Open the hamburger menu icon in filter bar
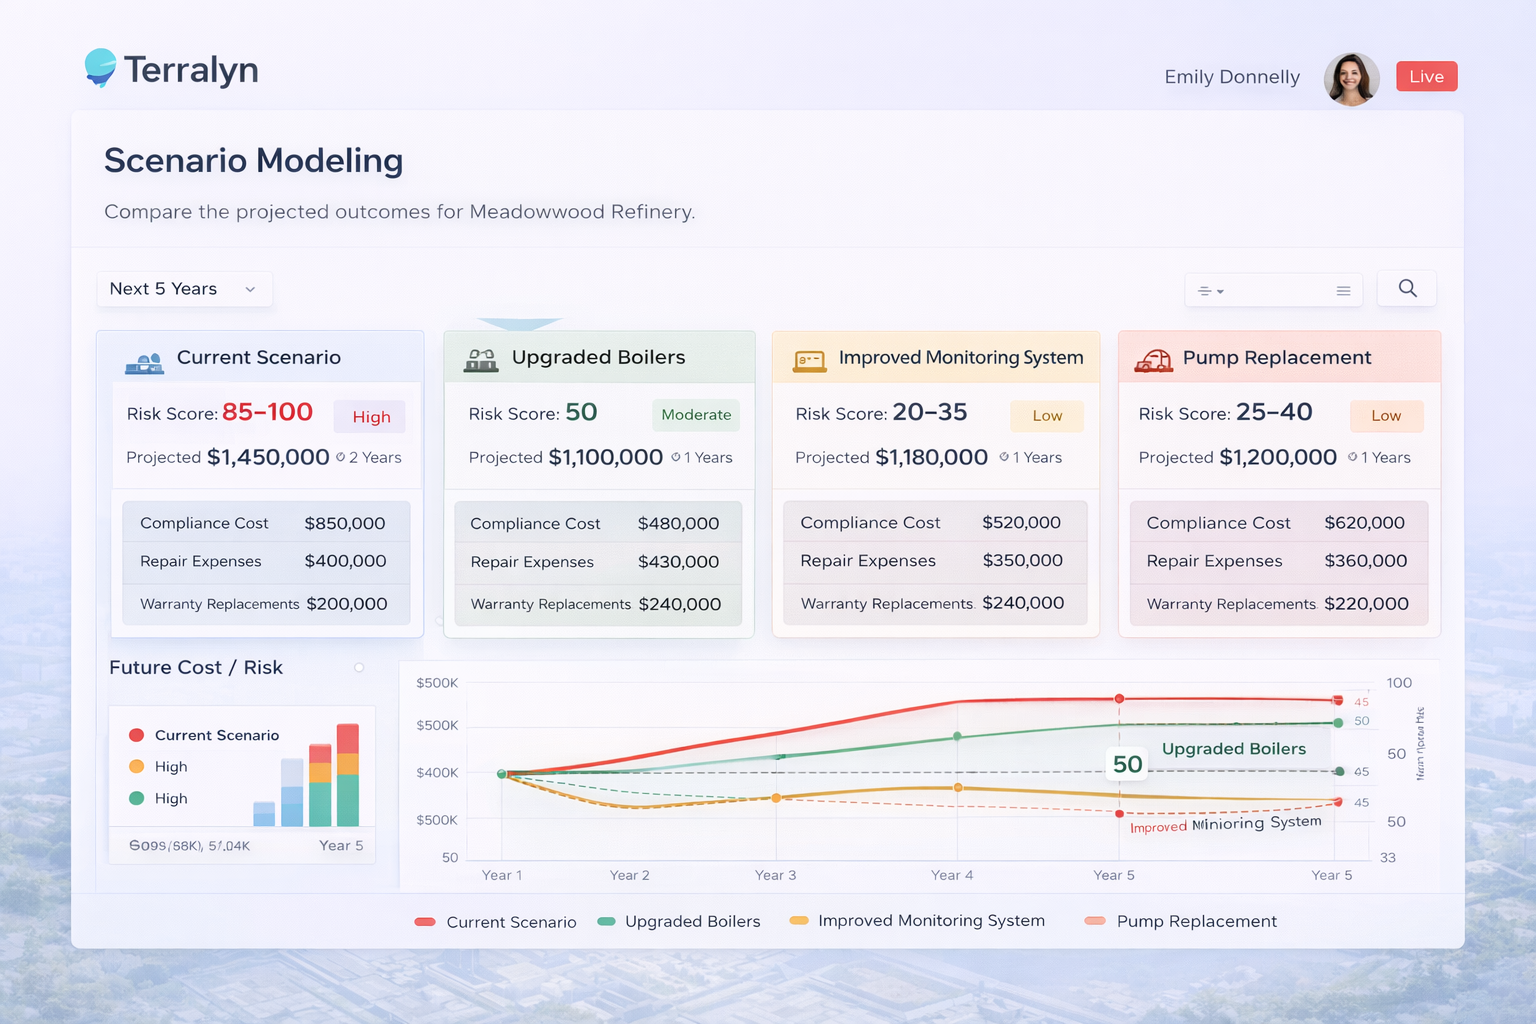This screenshot has width=1536, height=1024. (1343, 291)
